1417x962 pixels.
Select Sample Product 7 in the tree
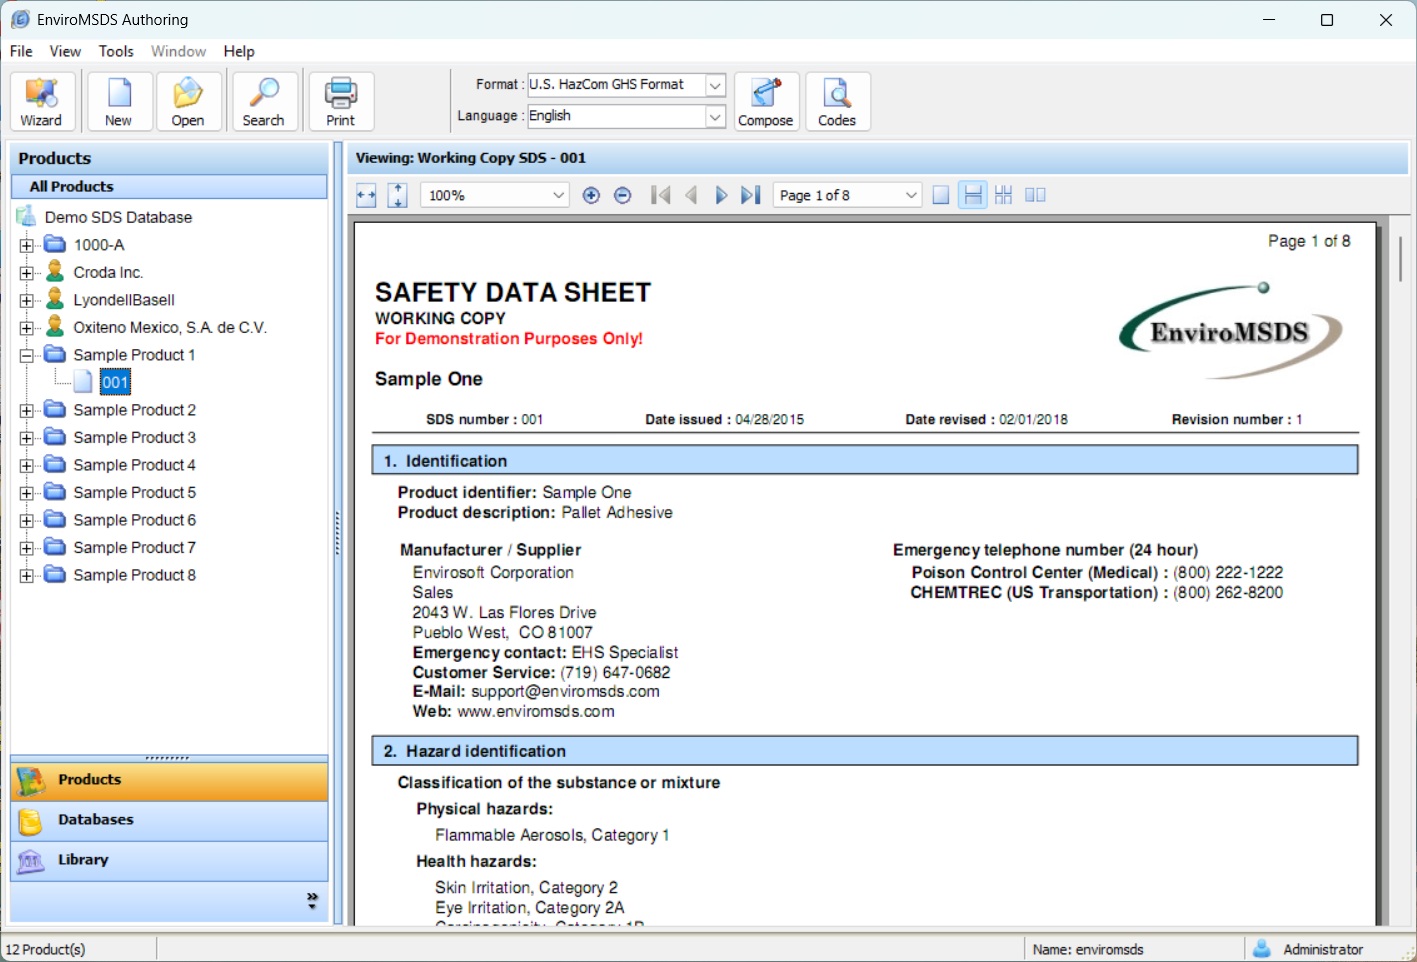coord(134,548)
